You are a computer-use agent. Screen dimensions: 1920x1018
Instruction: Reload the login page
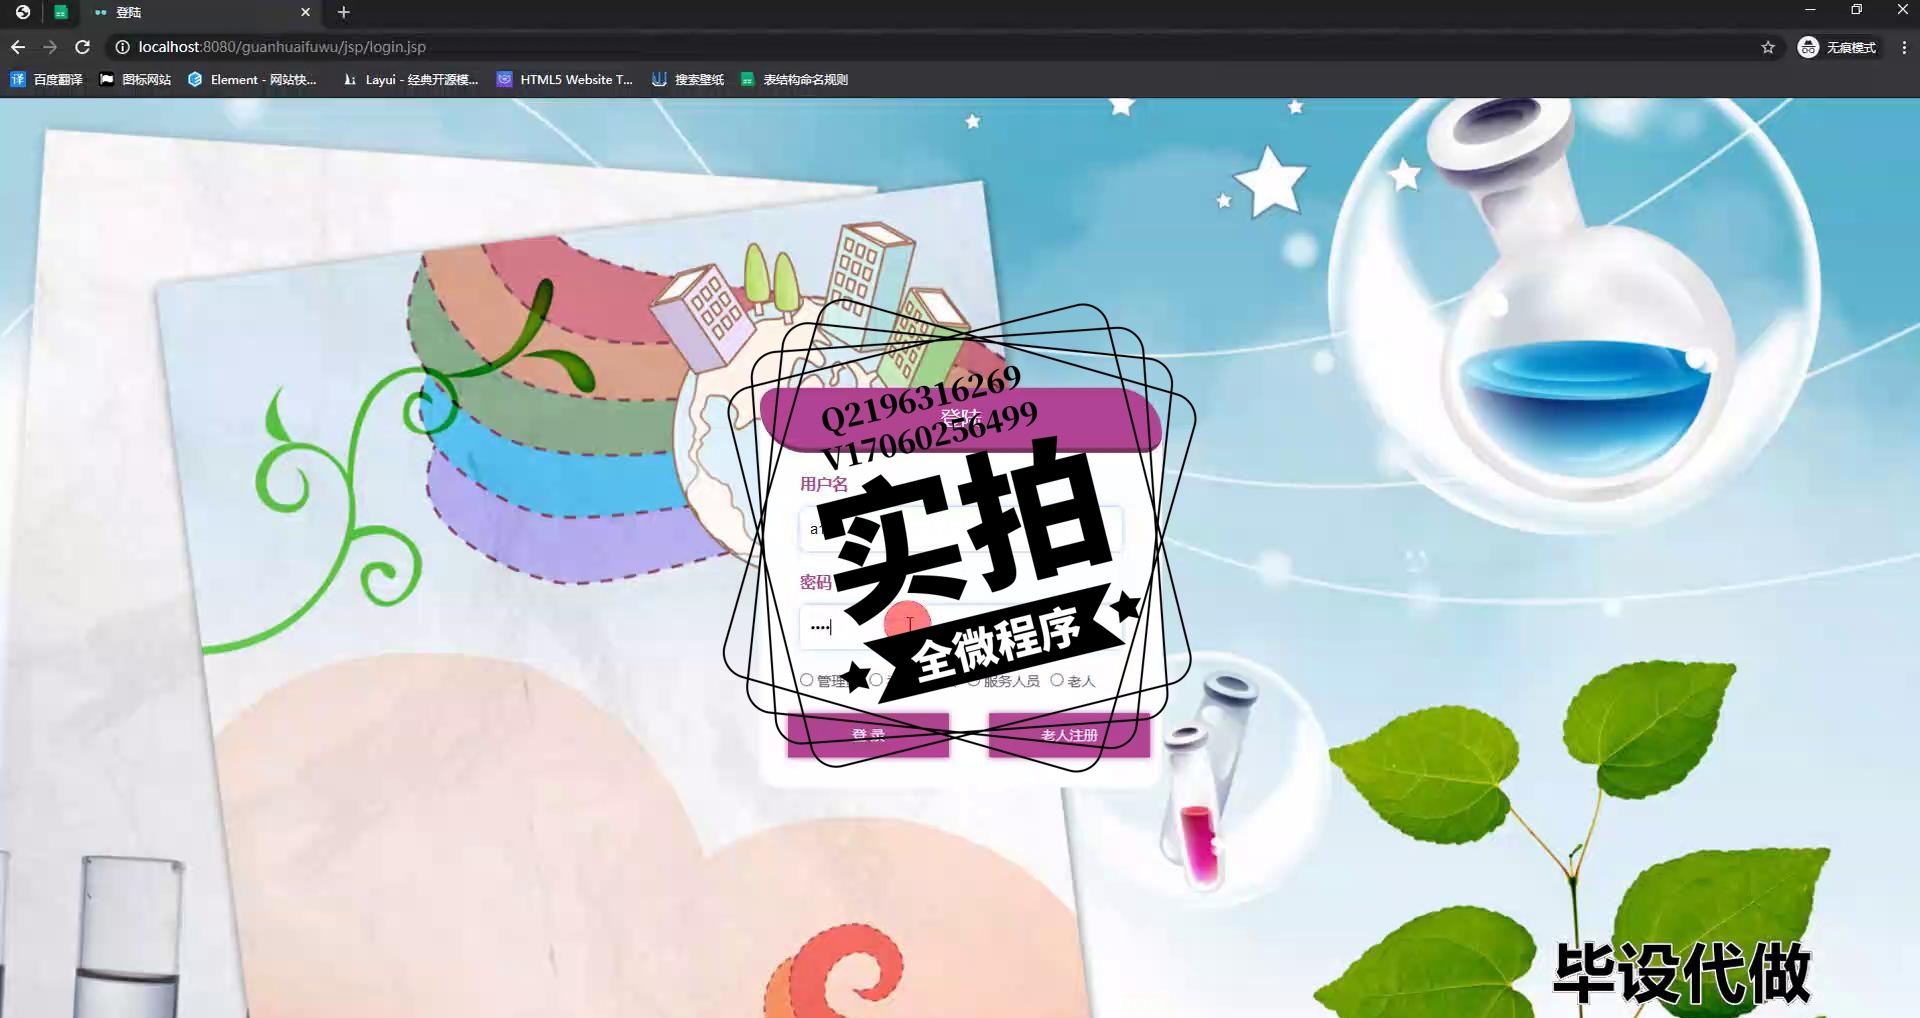click(x=83, y=47)
